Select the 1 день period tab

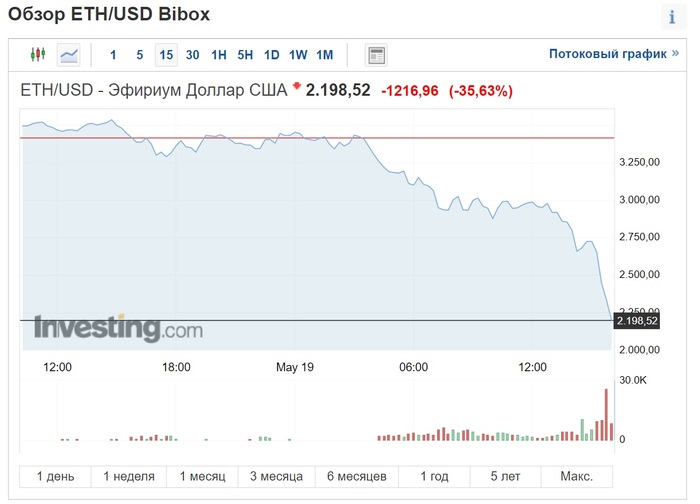(55, 475)
